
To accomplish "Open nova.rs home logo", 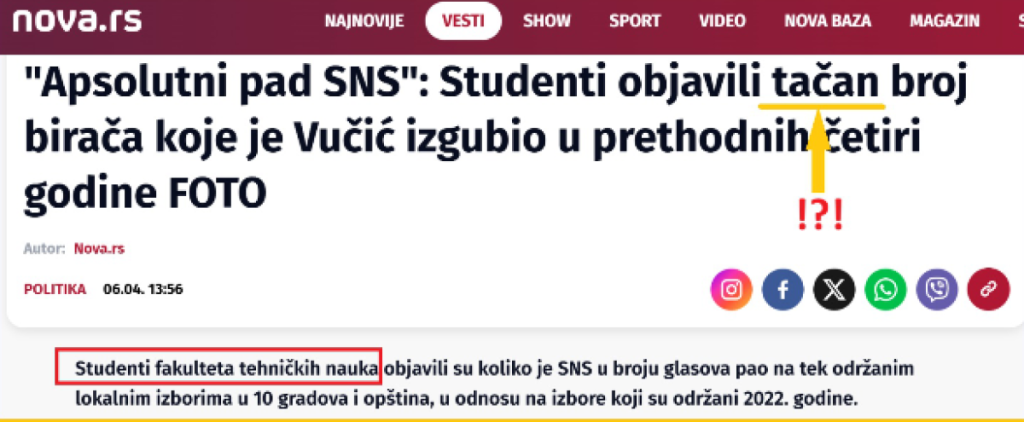I will (x=77, y=21).
